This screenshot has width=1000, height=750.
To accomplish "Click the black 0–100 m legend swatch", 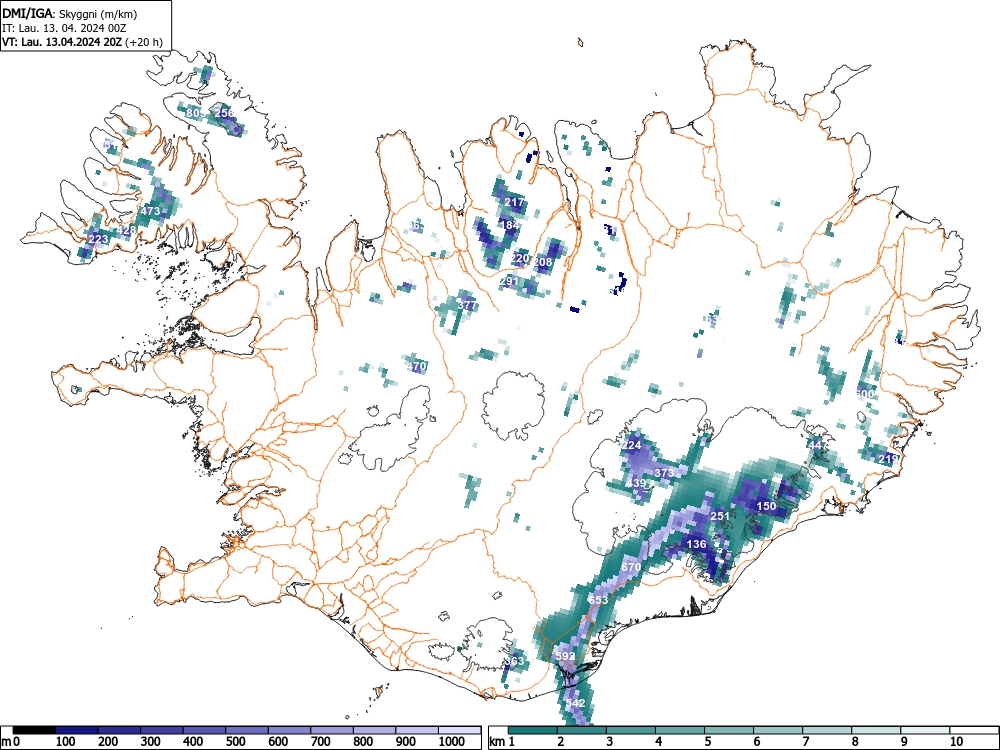I will coord(34,730).
